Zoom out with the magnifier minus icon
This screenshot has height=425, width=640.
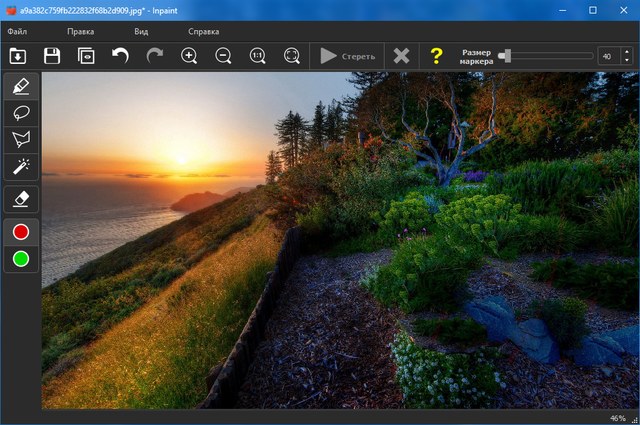223,56
